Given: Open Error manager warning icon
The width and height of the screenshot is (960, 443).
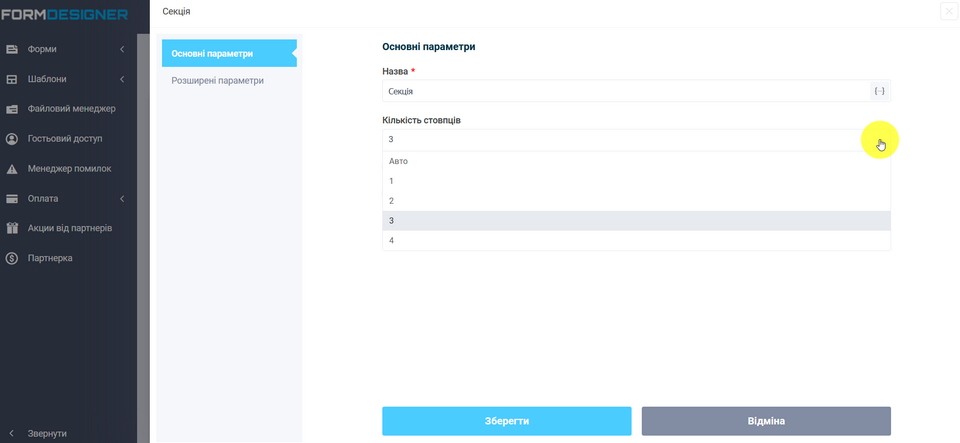Looking at the screenshot, I should point(13,169).
